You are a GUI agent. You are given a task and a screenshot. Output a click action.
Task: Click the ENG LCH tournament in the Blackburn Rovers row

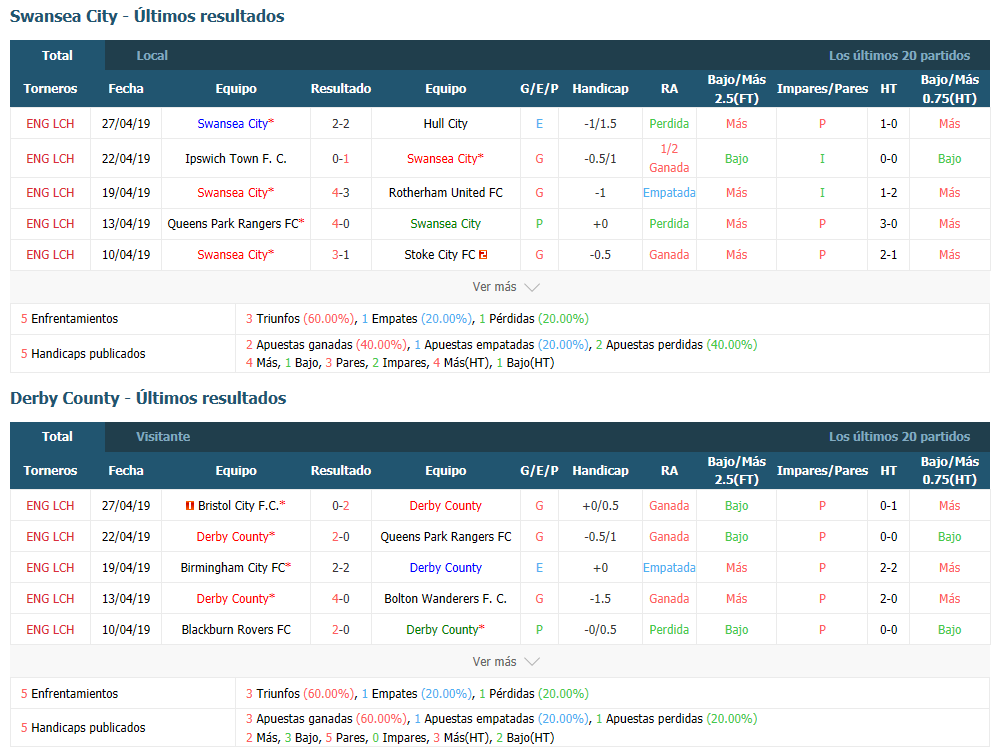(50, 630)
